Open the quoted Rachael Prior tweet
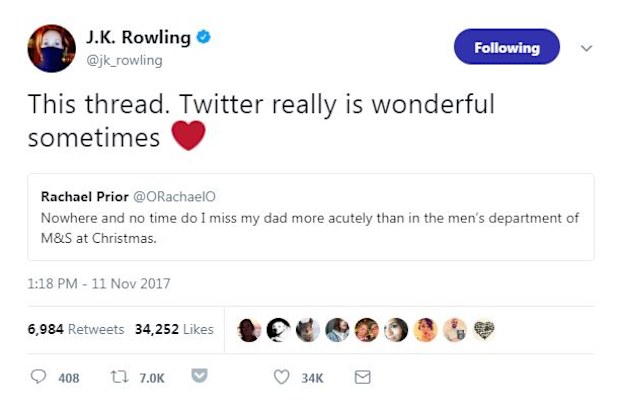620x413 pixels. tap(311, 217)
